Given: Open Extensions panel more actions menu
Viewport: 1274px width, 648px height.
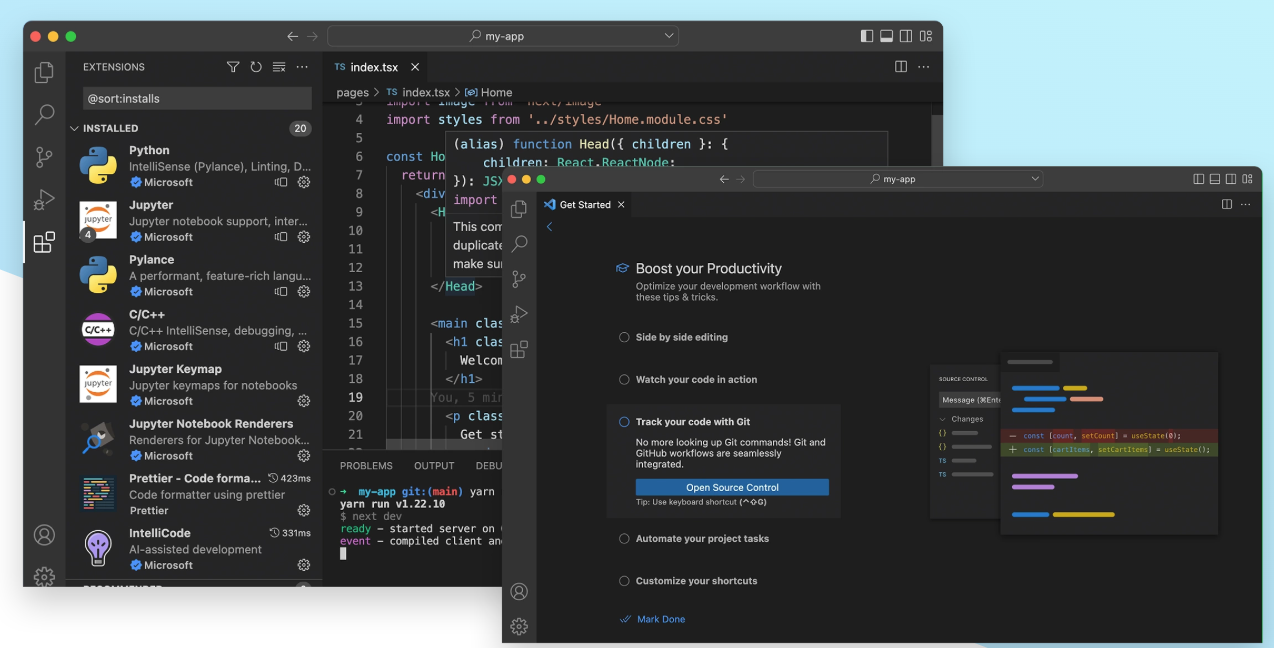Looking at the screenshot, I should coord(302,67).
